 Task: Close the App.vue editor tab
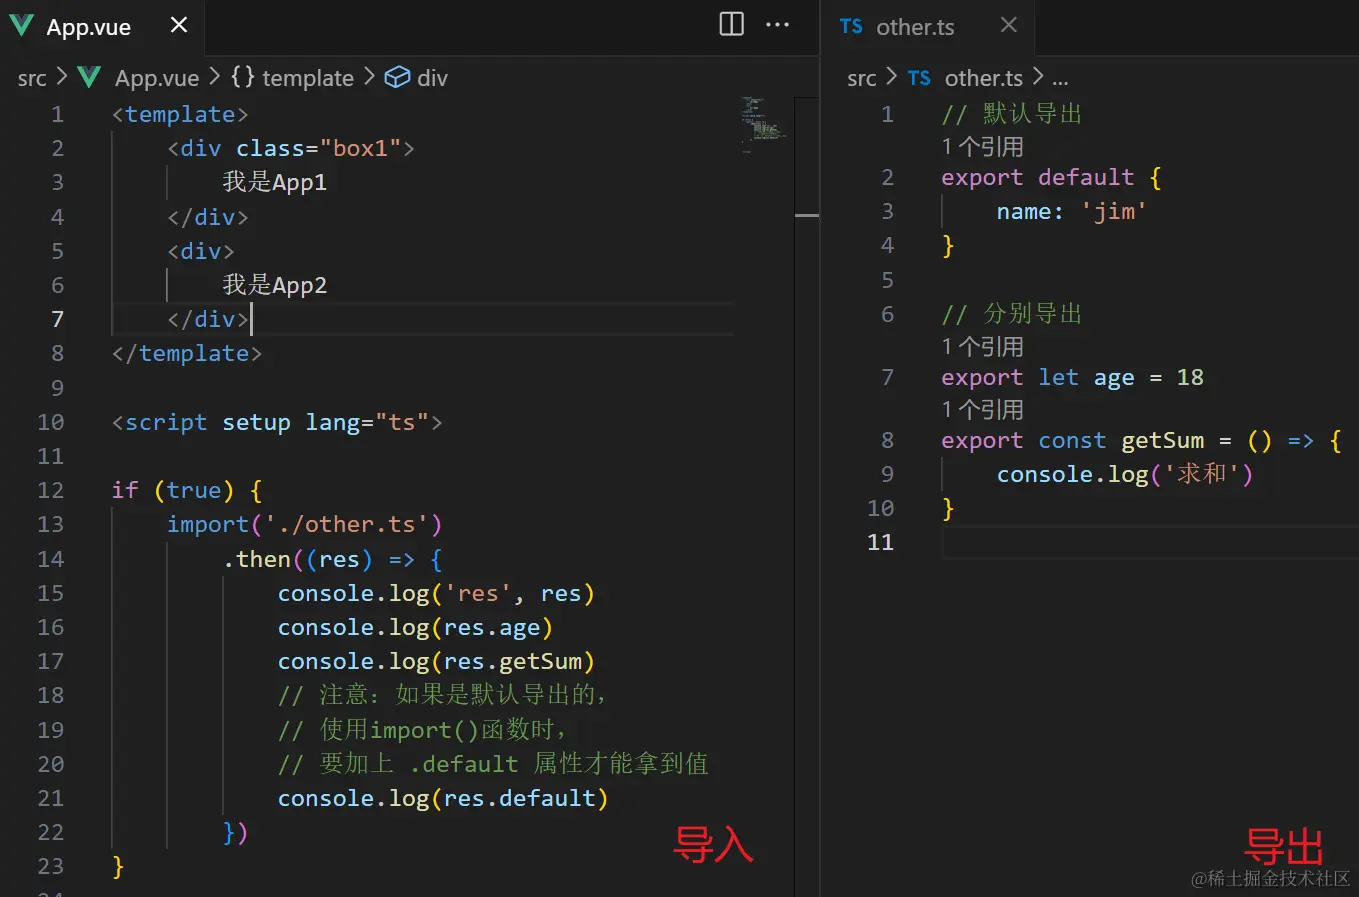179,25
